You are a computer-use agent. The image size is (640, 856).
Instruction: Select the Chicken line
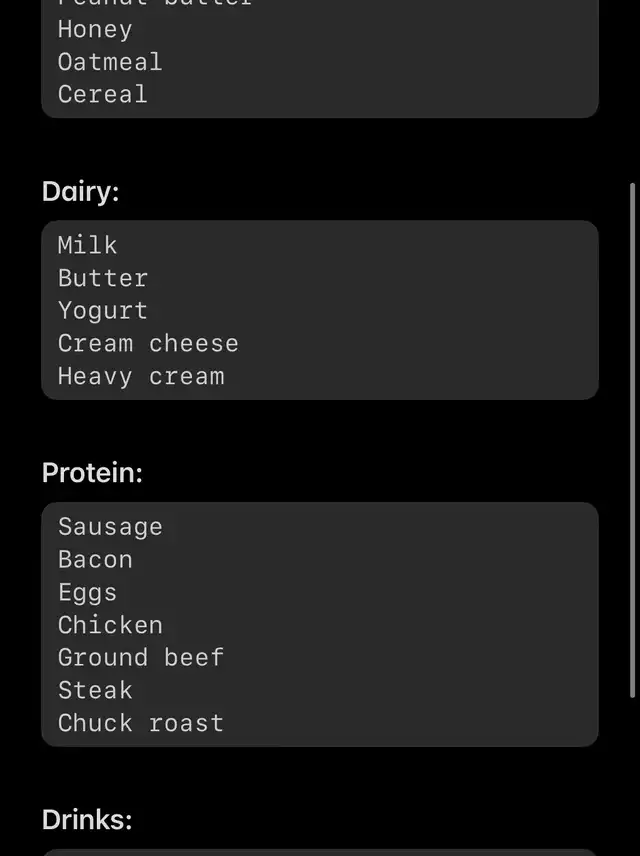(x=110, y=626)
